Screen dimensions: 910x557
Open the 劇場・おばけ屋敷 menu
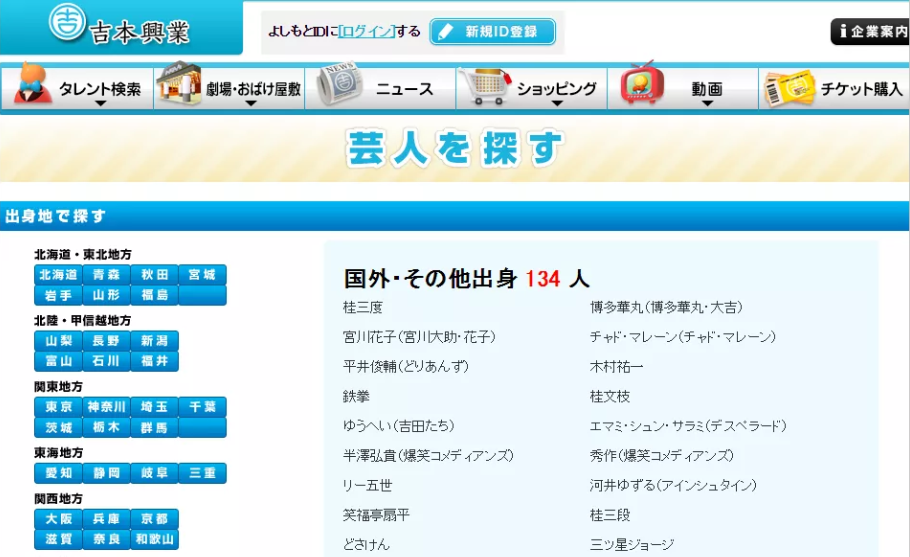[x=229, y=88]
